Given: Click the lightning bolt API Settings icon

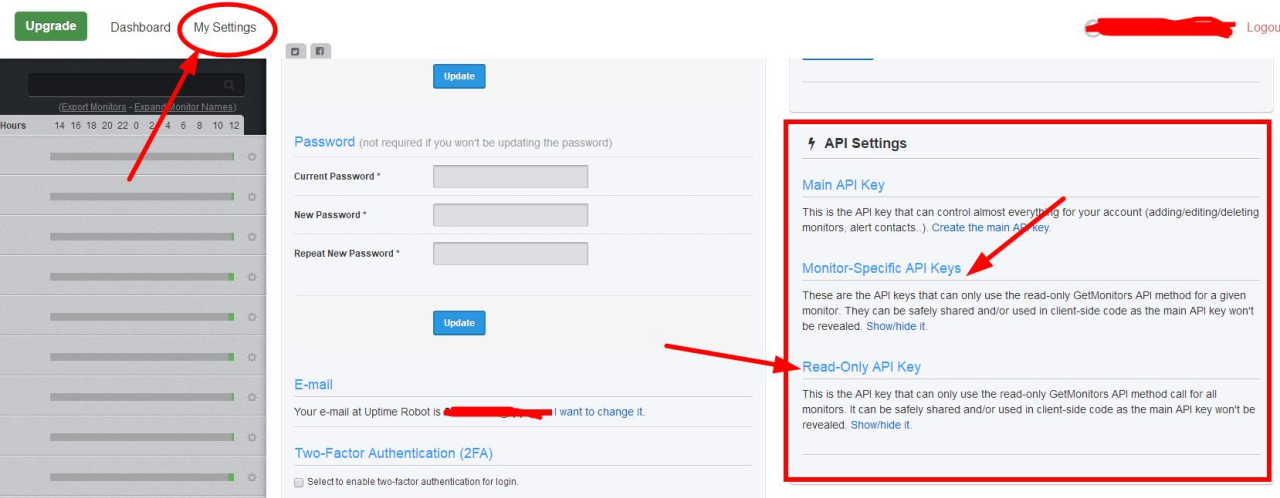Looking at the screenshot, I should 811,143.
